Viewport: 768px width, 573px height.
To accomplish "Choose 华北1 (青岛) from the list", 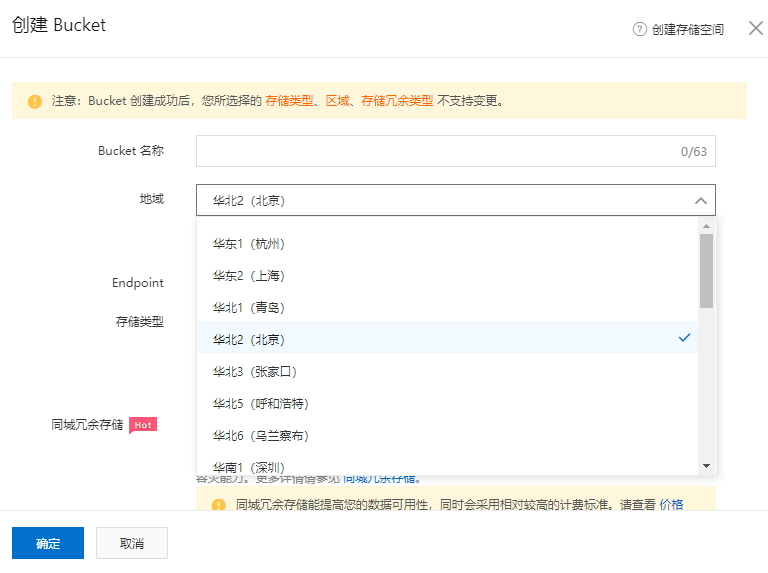I will tap(447, 308).
